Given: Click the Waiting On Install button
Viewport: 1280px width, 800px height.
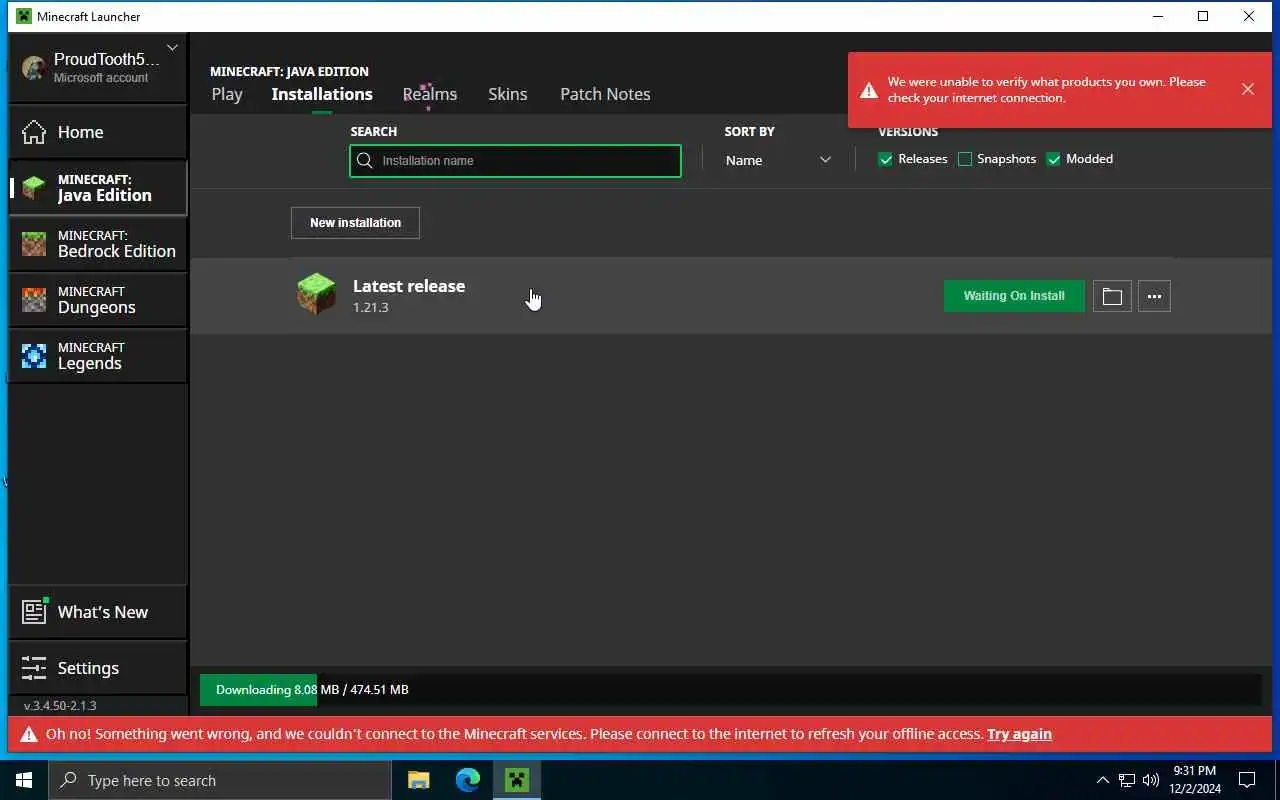Looking at the screenshot, I should pyautogui.click(x=1014, y=296).
